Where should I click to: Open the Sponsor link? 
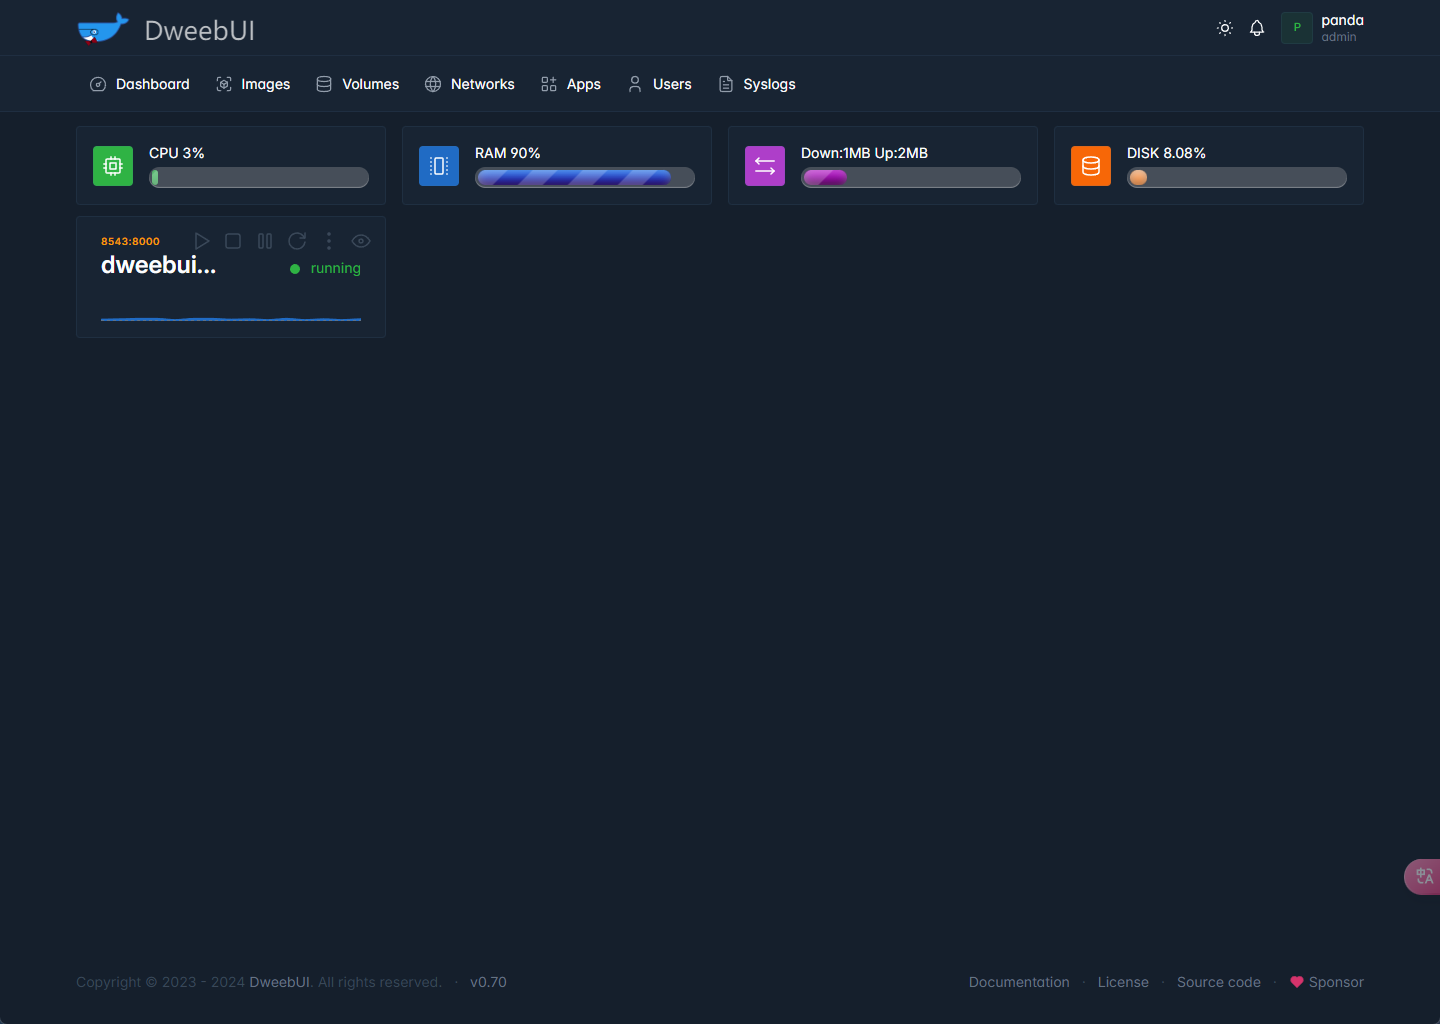click(1327, 982)
